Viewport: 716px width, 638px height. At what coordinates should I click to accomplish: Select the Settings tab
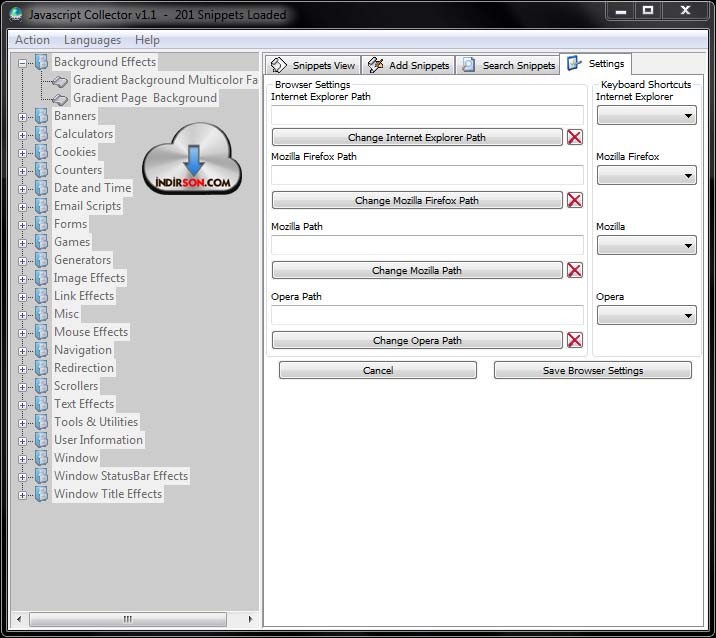click(596, 64)
